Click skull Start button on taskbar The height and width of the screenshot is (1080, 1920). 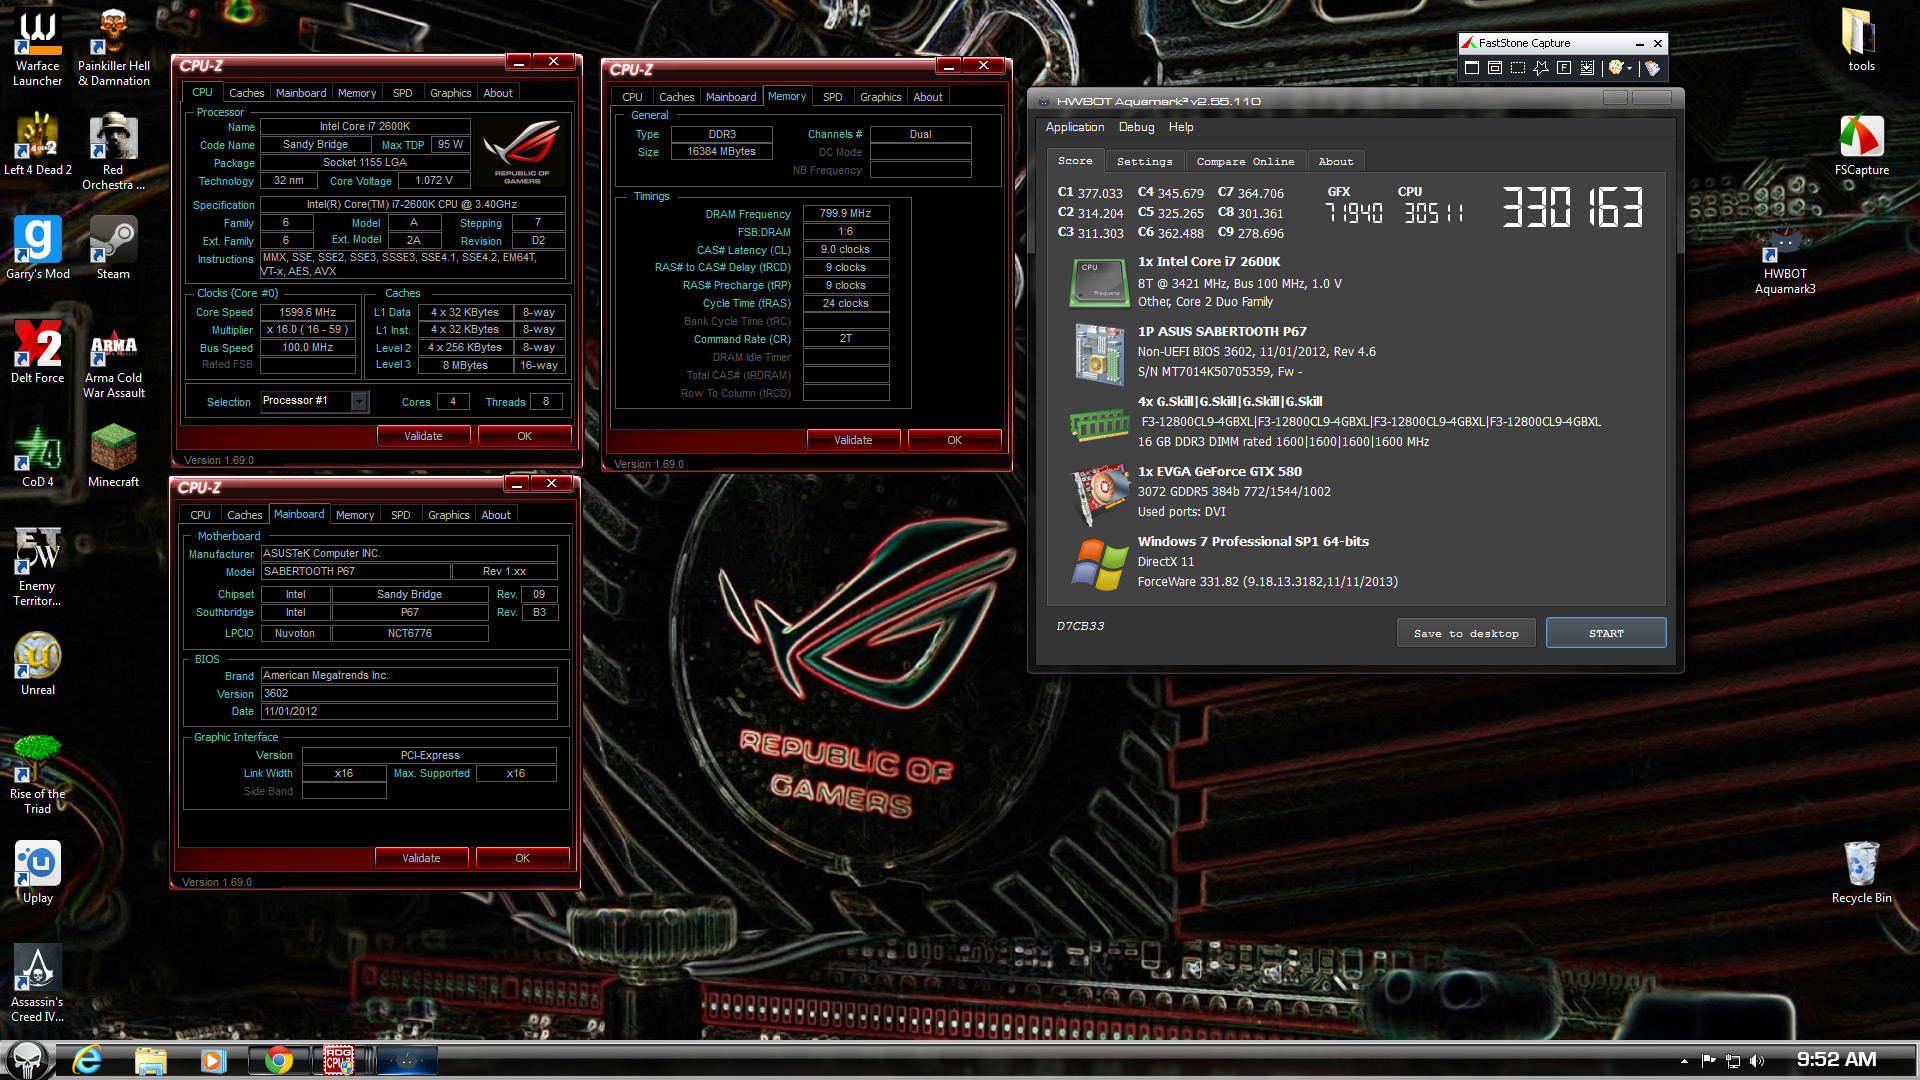click(x=27, y=1060)
